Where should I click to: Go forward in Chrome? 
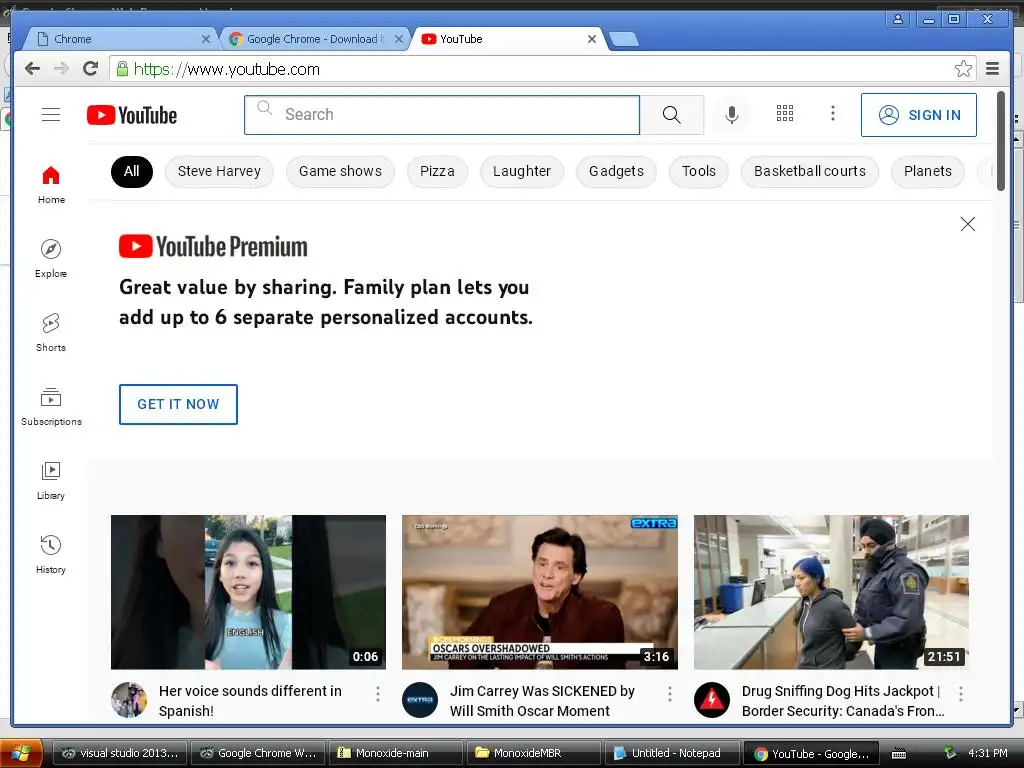(61, 69)
